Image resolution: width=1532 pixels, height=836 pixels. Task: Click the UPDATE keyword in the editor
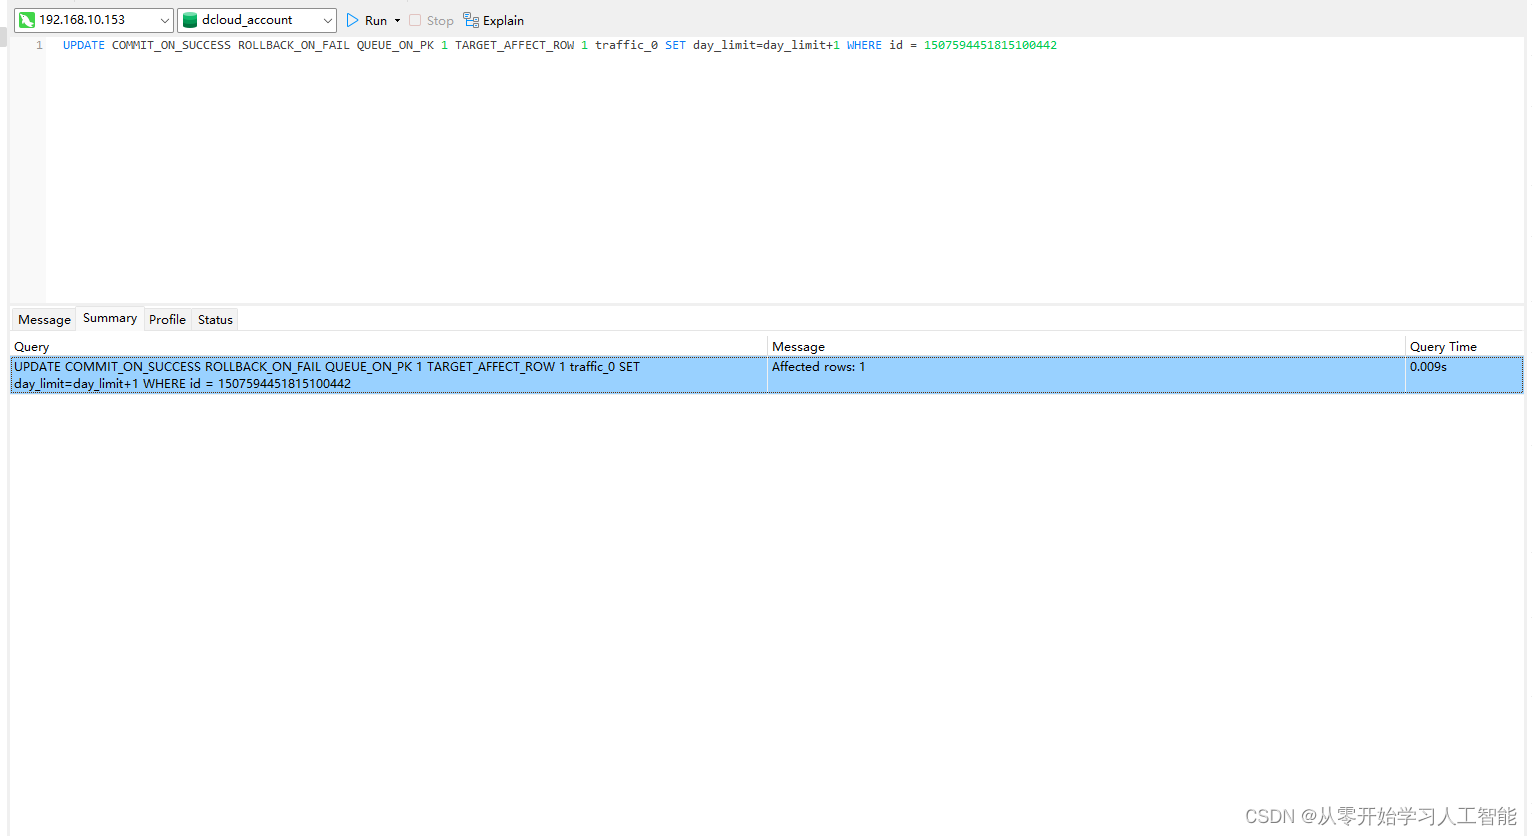pyautogui.click(x=84, y=45)
